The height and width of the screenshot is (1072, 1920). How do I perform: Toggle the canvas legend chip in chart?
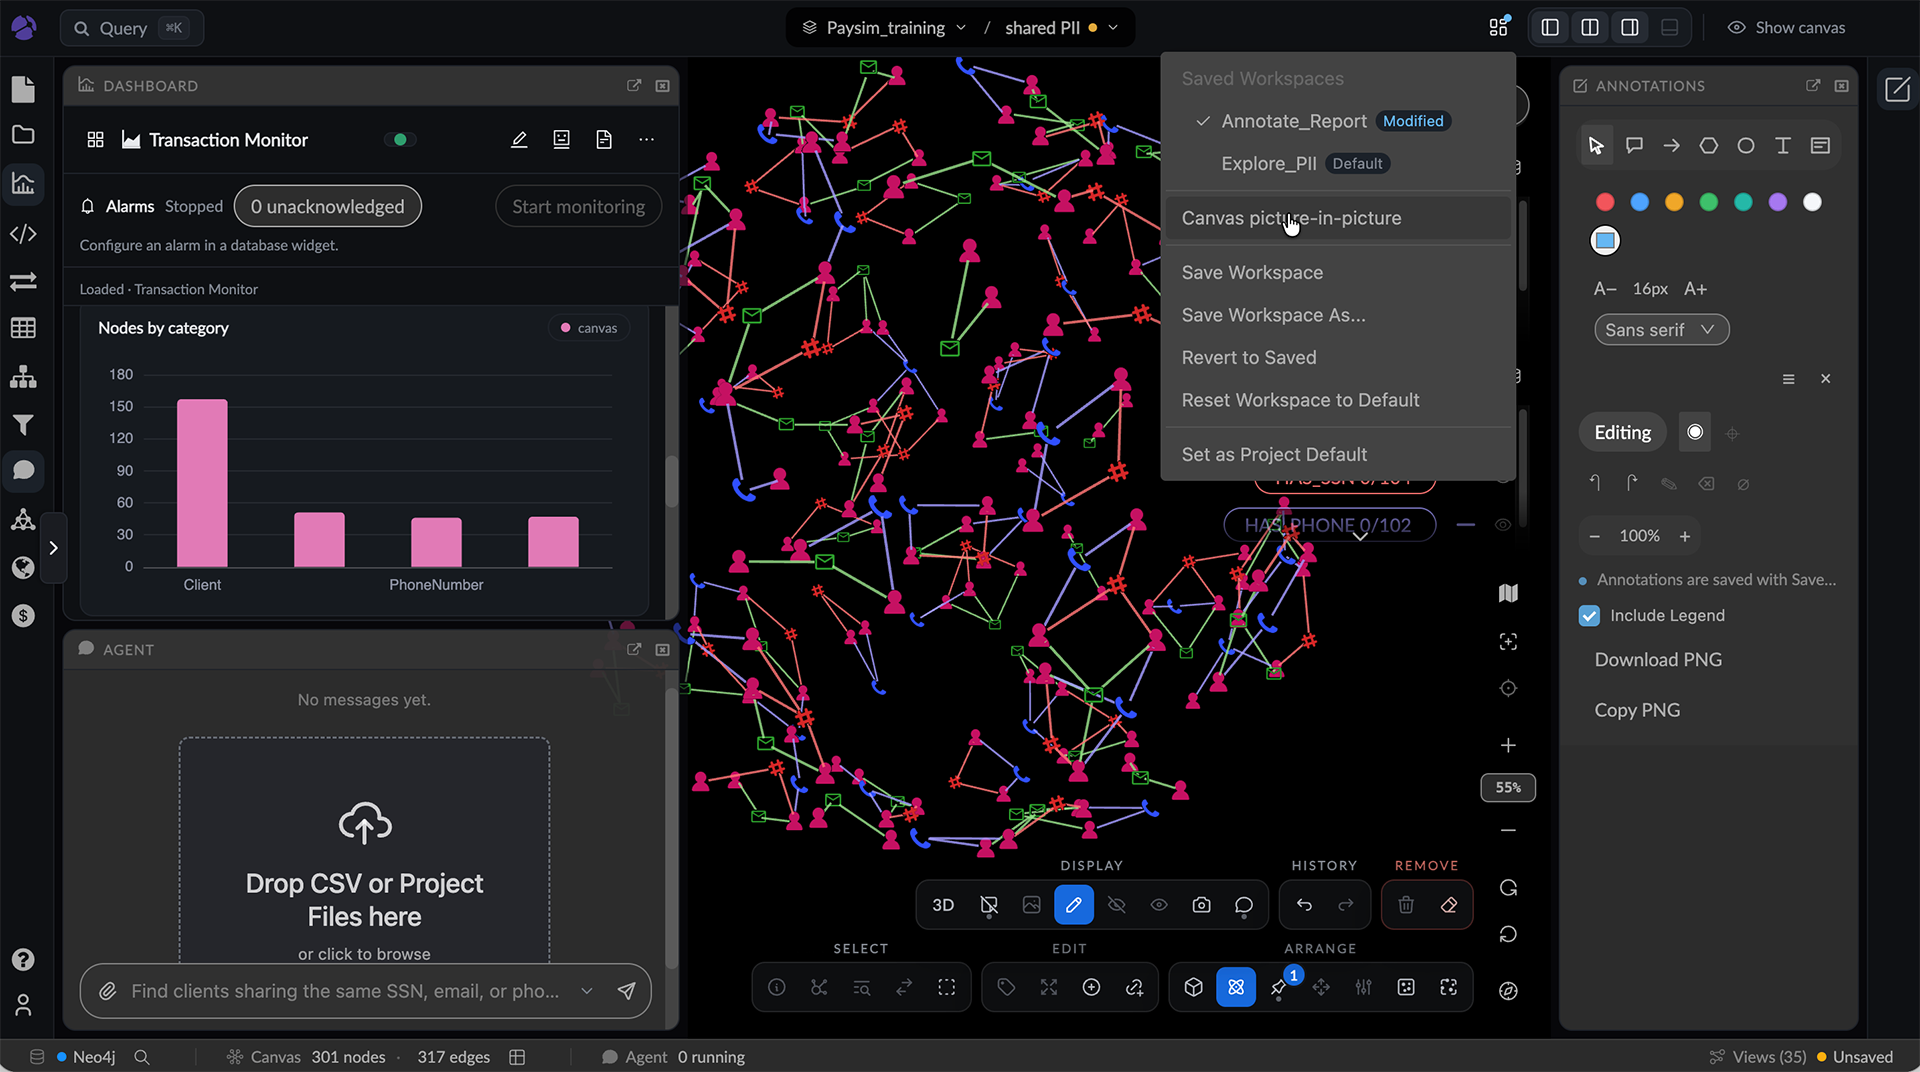pyautogui.click(x=589, y=328)
